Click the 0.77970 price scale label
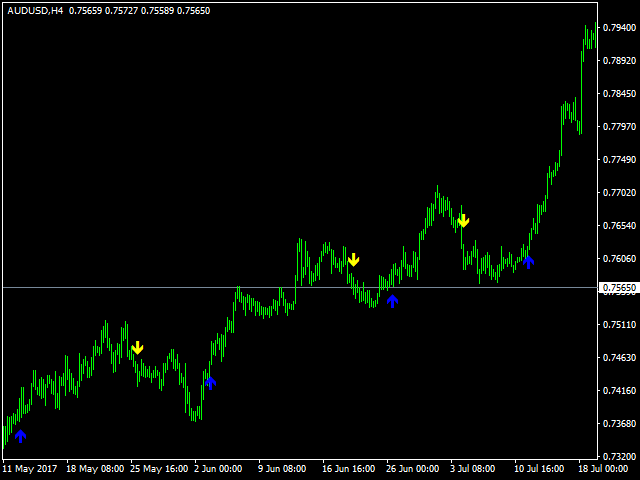The width and height of the screenshot is (640, 480). pyautogui.click(x=619, y=127)
